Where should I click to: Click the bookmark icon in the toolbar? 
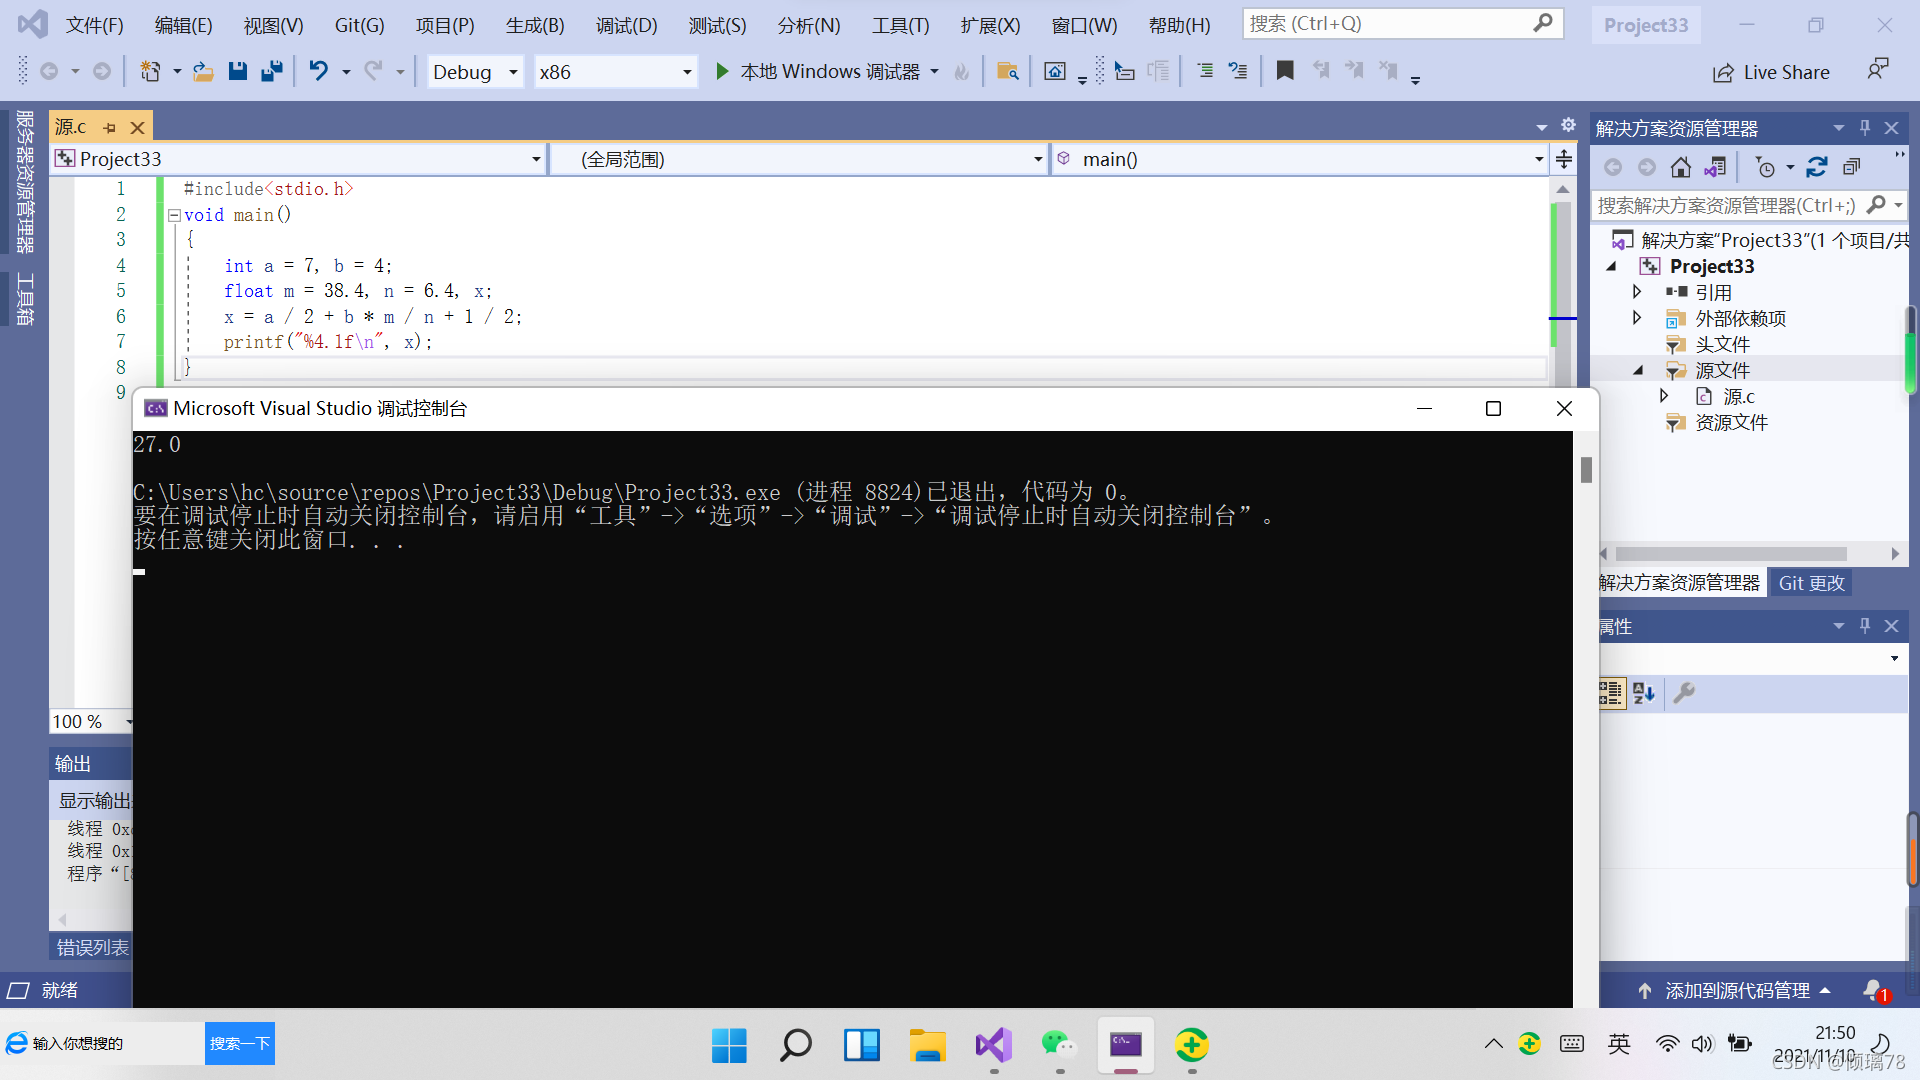(1285, 71)
